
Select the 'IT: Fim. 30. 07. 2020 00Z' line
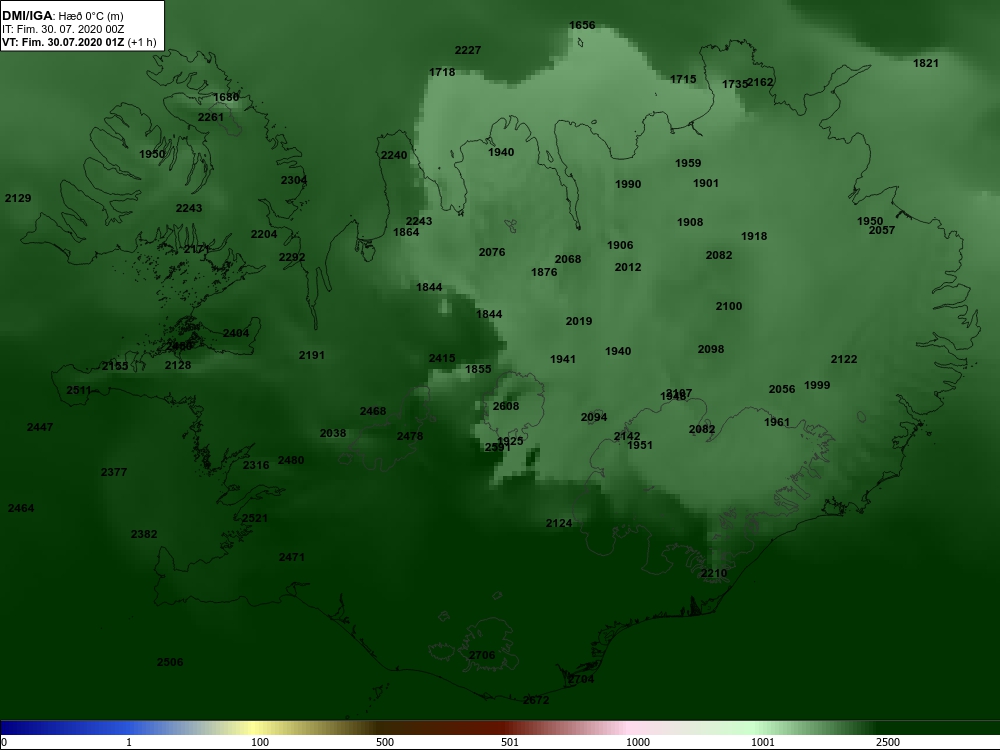coord(62,29)
